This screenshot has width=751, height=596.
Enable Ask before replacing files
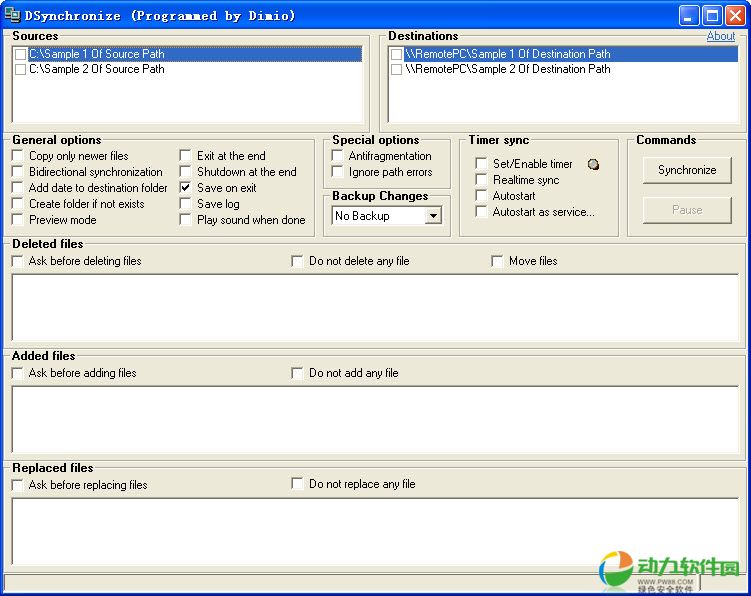[x=18, y=485]
